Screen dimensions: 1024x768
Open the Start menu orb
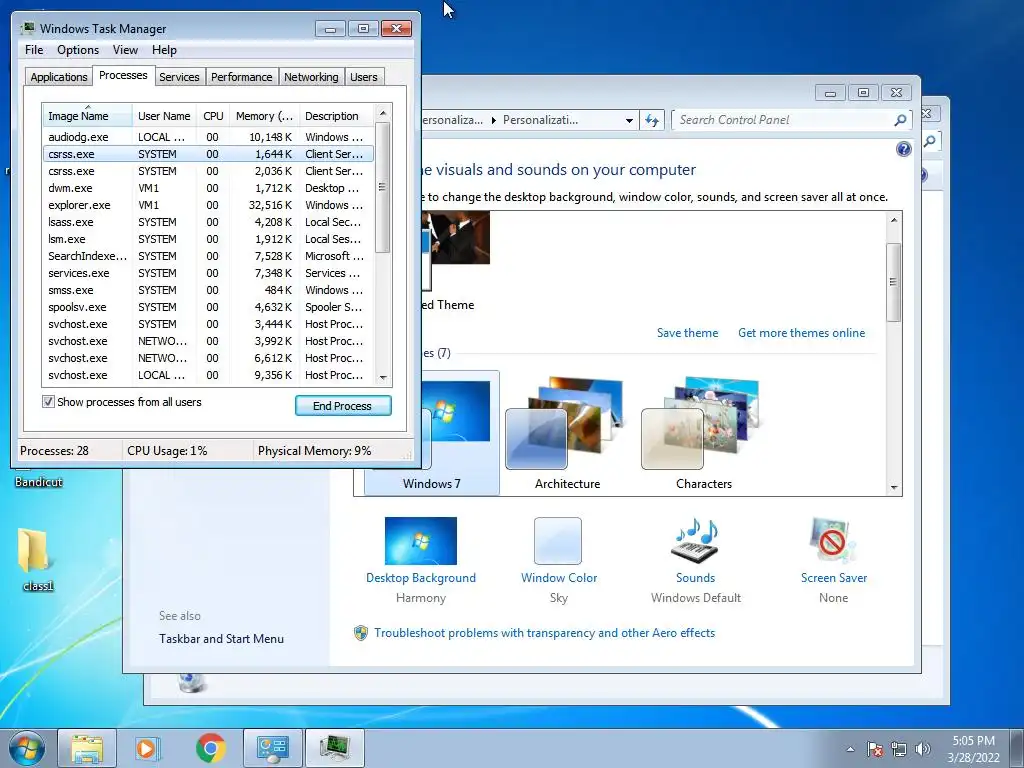click(x=26, y=748)
